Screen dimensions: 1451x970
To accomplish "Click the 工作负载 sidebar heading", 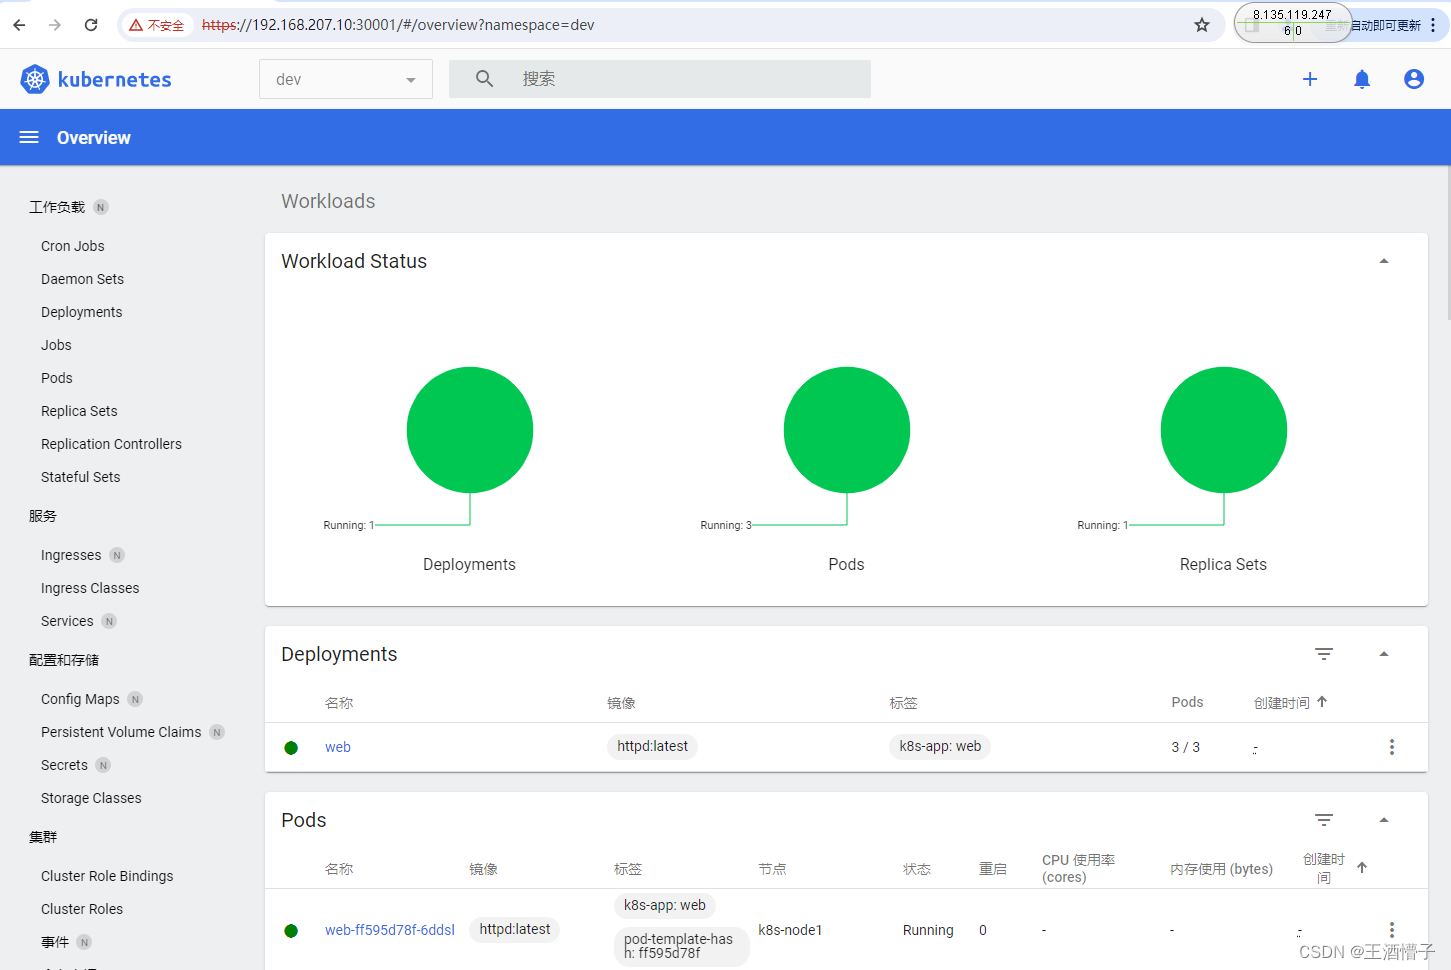I will coord(57,207).
